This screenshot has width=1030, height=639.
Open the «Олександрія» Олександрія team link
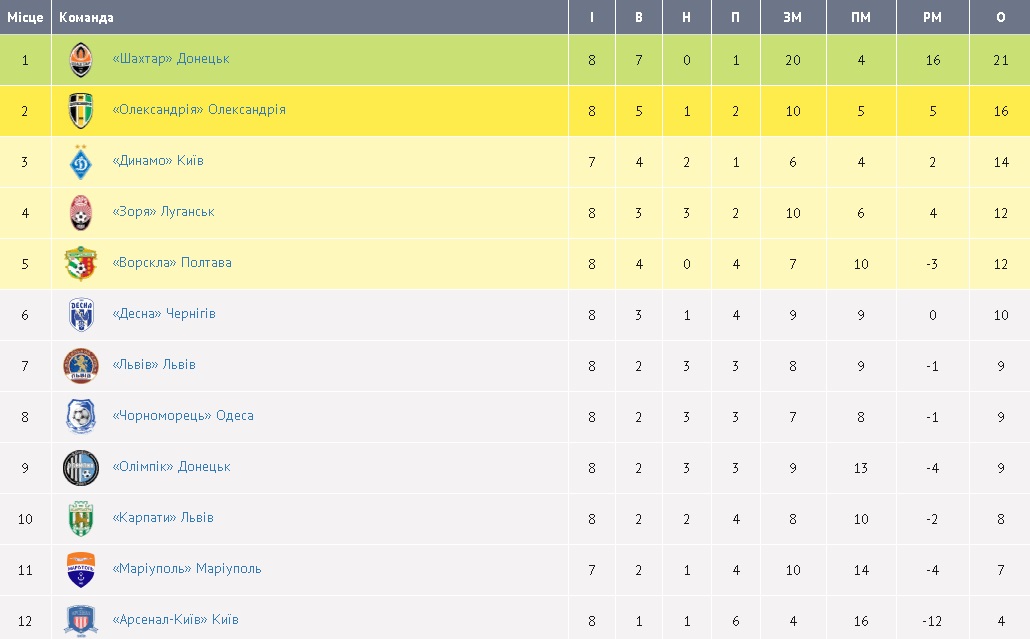click(199, 110)
